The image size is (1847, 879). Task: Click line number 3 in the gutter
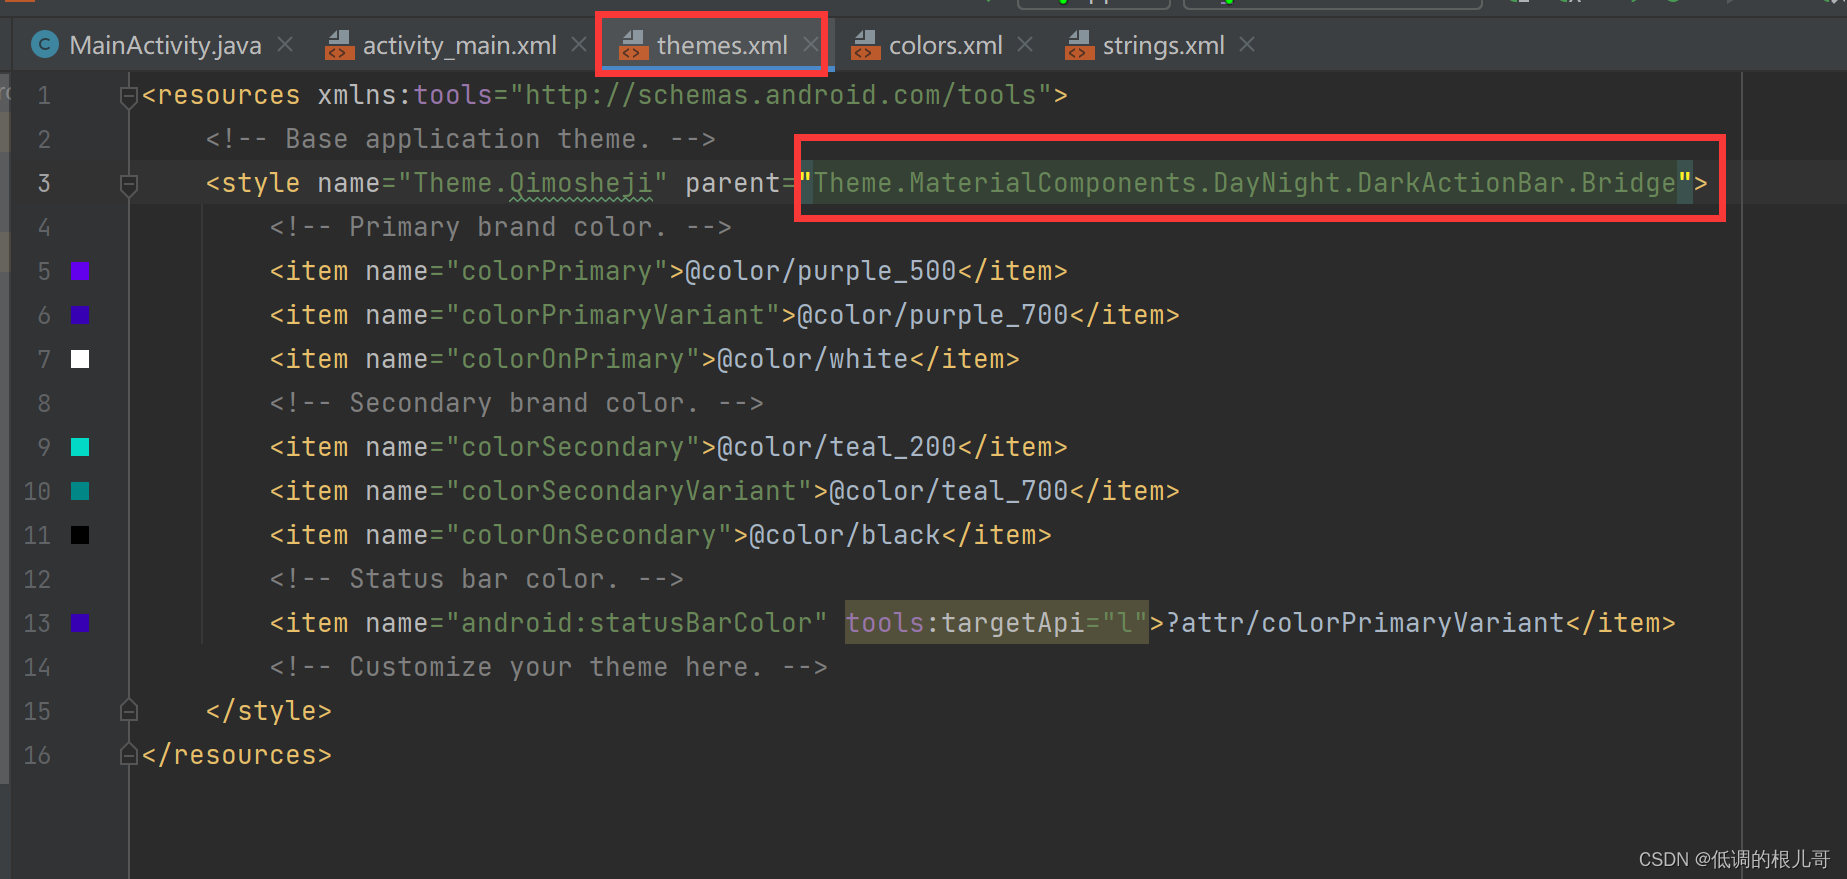click(x=44, y=183)
